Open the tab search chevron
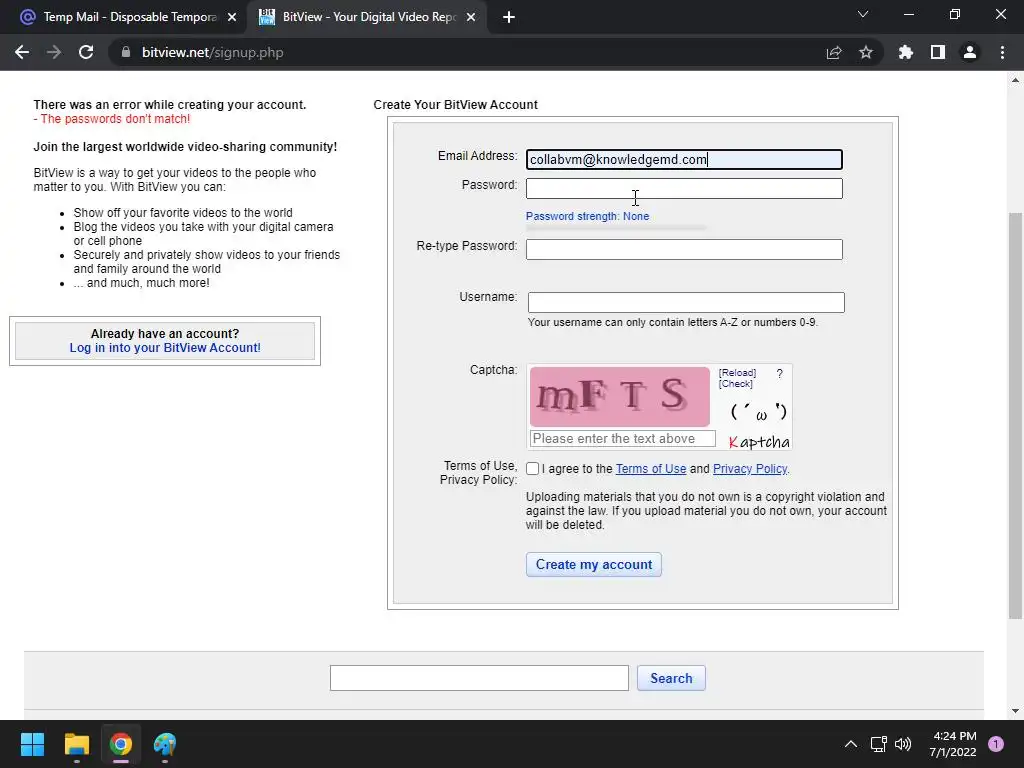Image resolution: width=1024 pixels, height=768 pixels. coord(863,14)
